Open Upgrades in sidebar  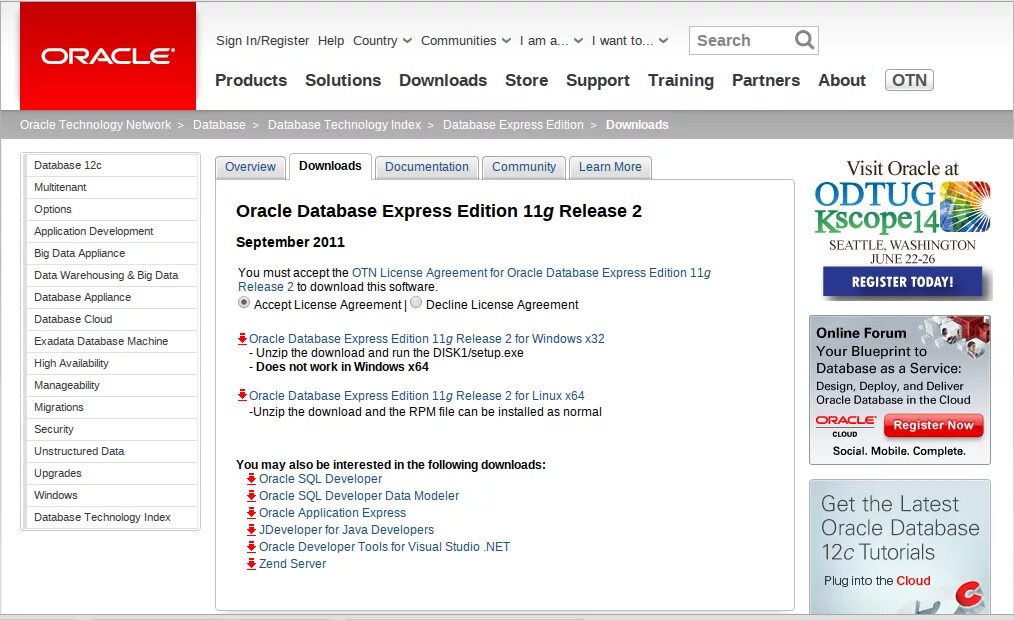[111, 473]
